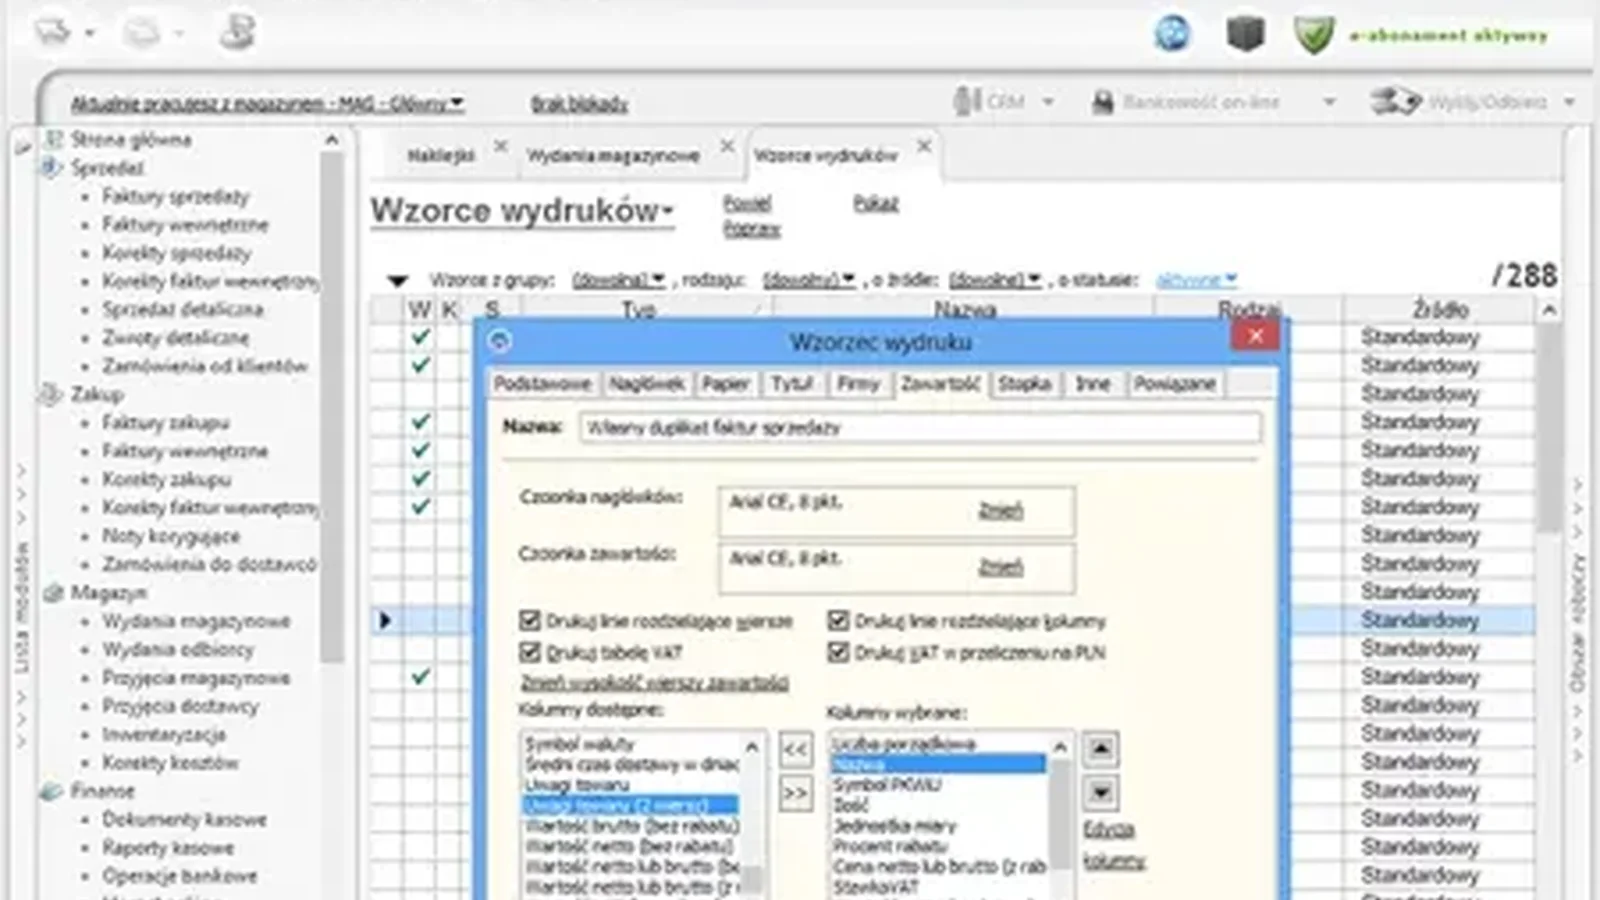Switch to the Nagłówek tab
1600x900 pixels.
(x=646, y=384)
